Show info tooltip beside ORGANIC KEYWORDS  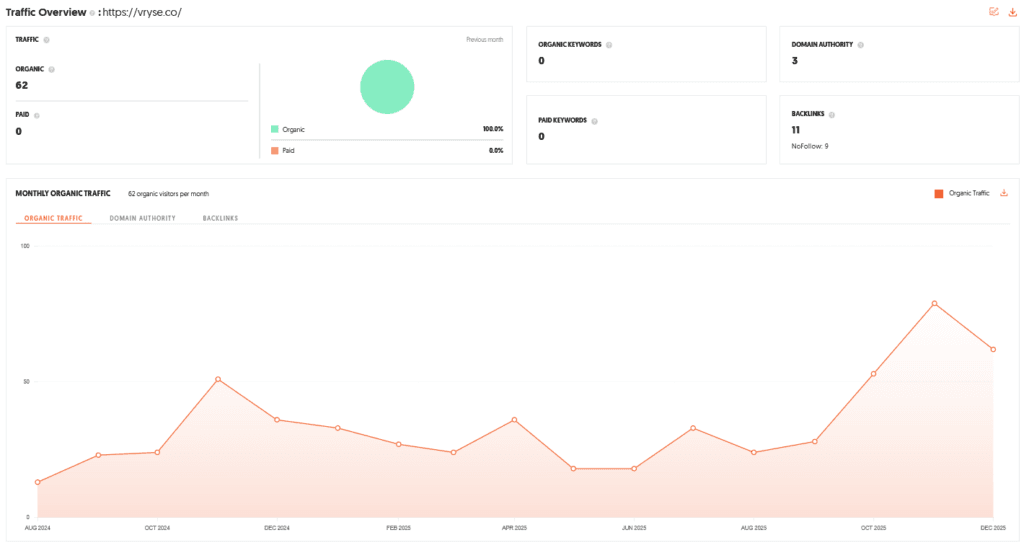click(609, 45)
